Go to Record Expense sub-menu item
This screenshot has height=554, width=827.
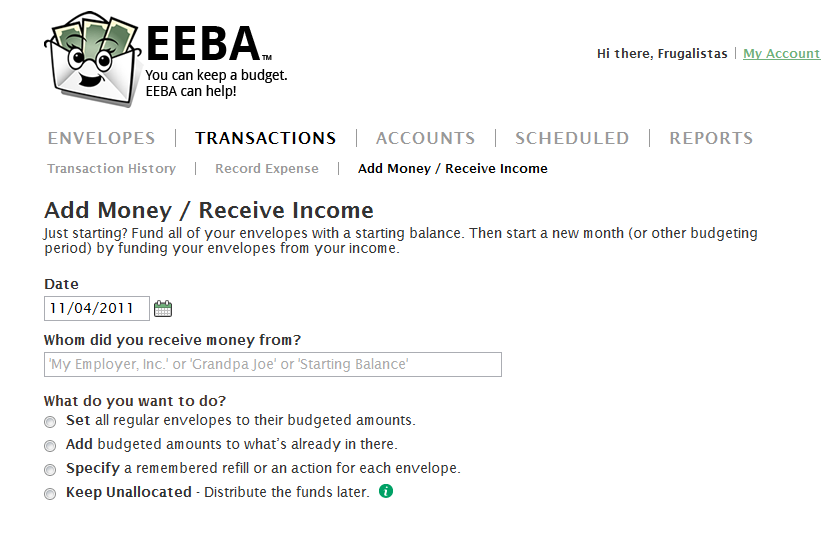(x=267, y=169)
